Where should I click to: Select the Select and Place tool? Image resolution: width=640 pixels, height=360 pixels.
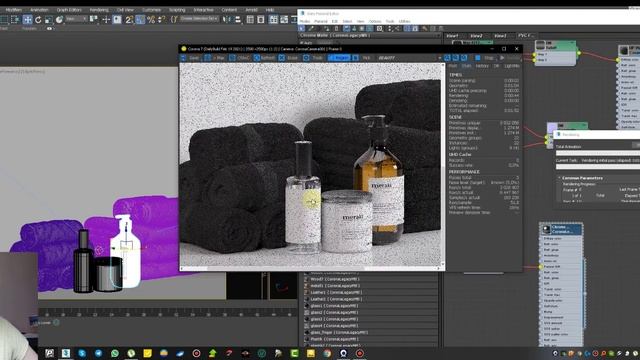[x=60, y=19]
